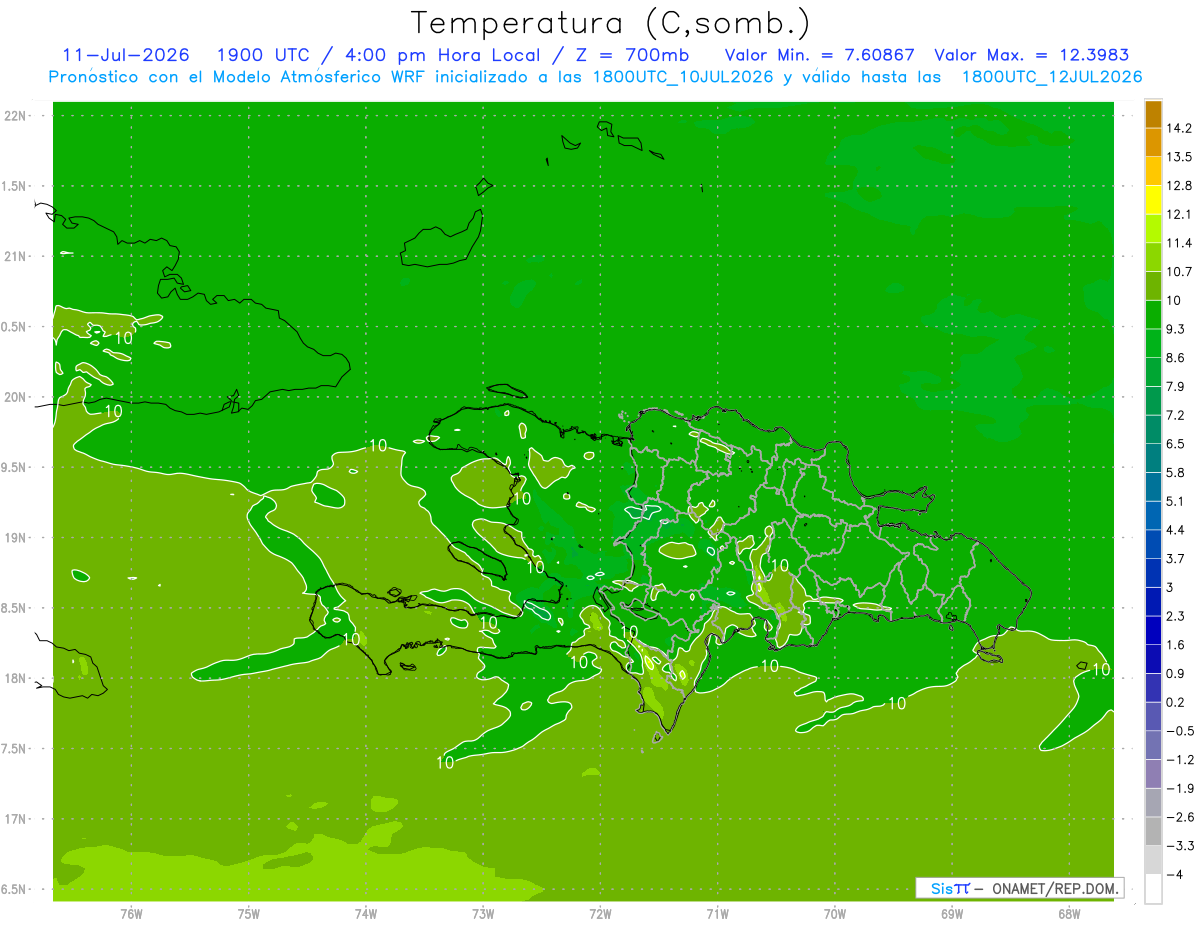Screen dimensions: 1200x927
Task: Click the 0.9 color scale label
Action: click(1176, 673)
